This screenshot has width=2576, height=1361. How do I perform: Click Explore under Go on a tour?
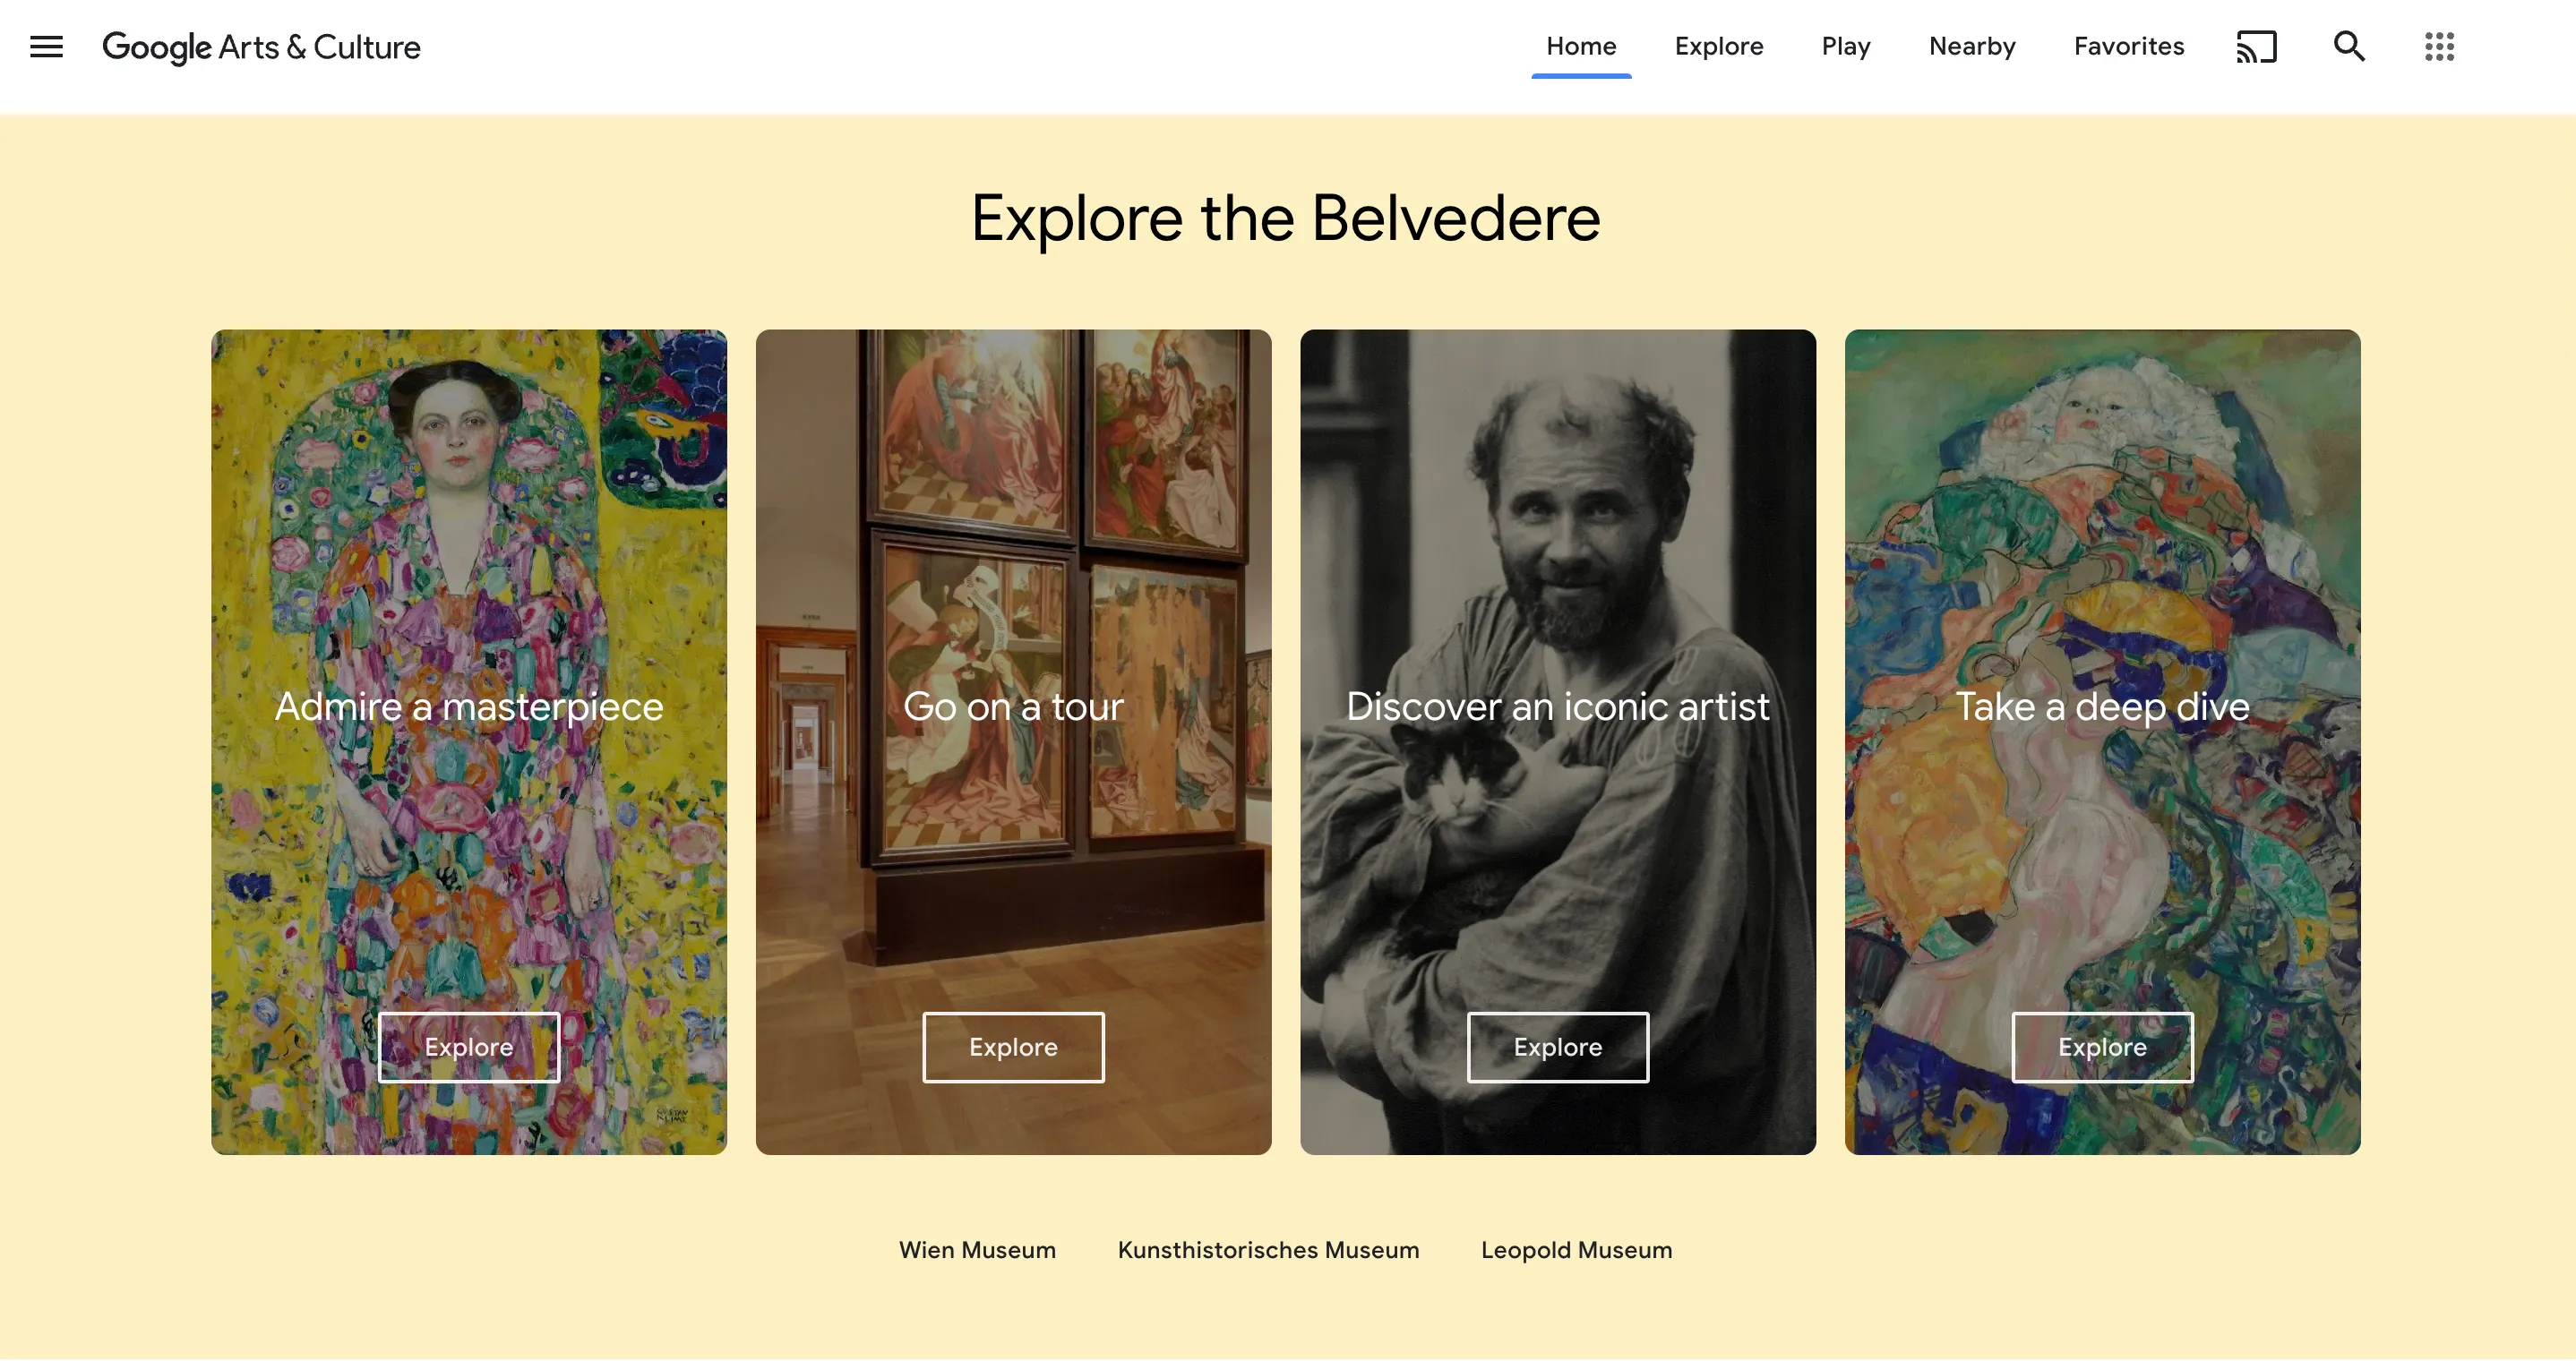coord(1013,1047)
